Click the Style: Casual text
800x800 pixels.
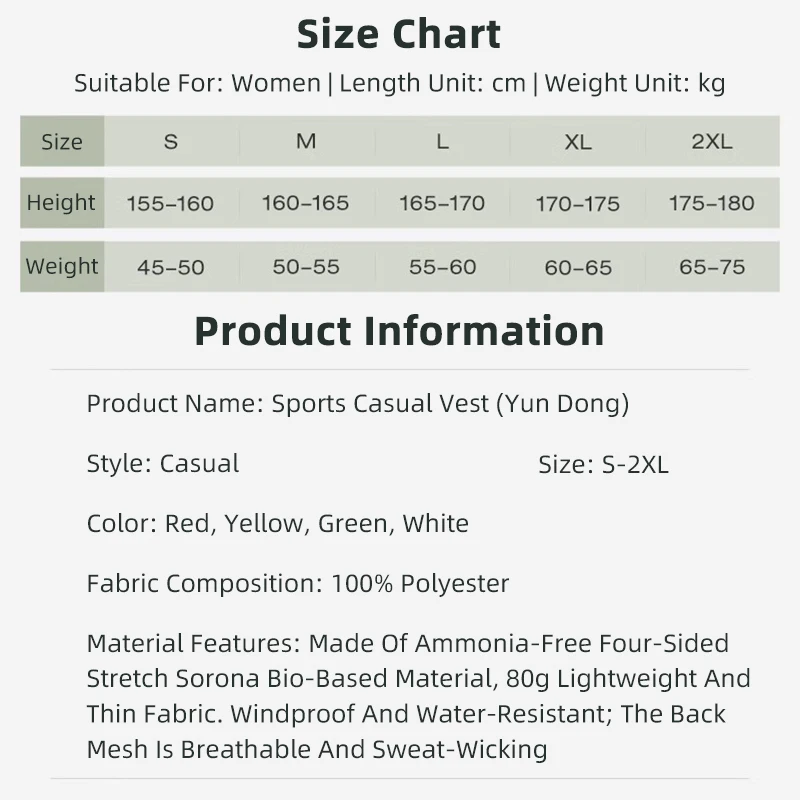[x=163, y=463]
